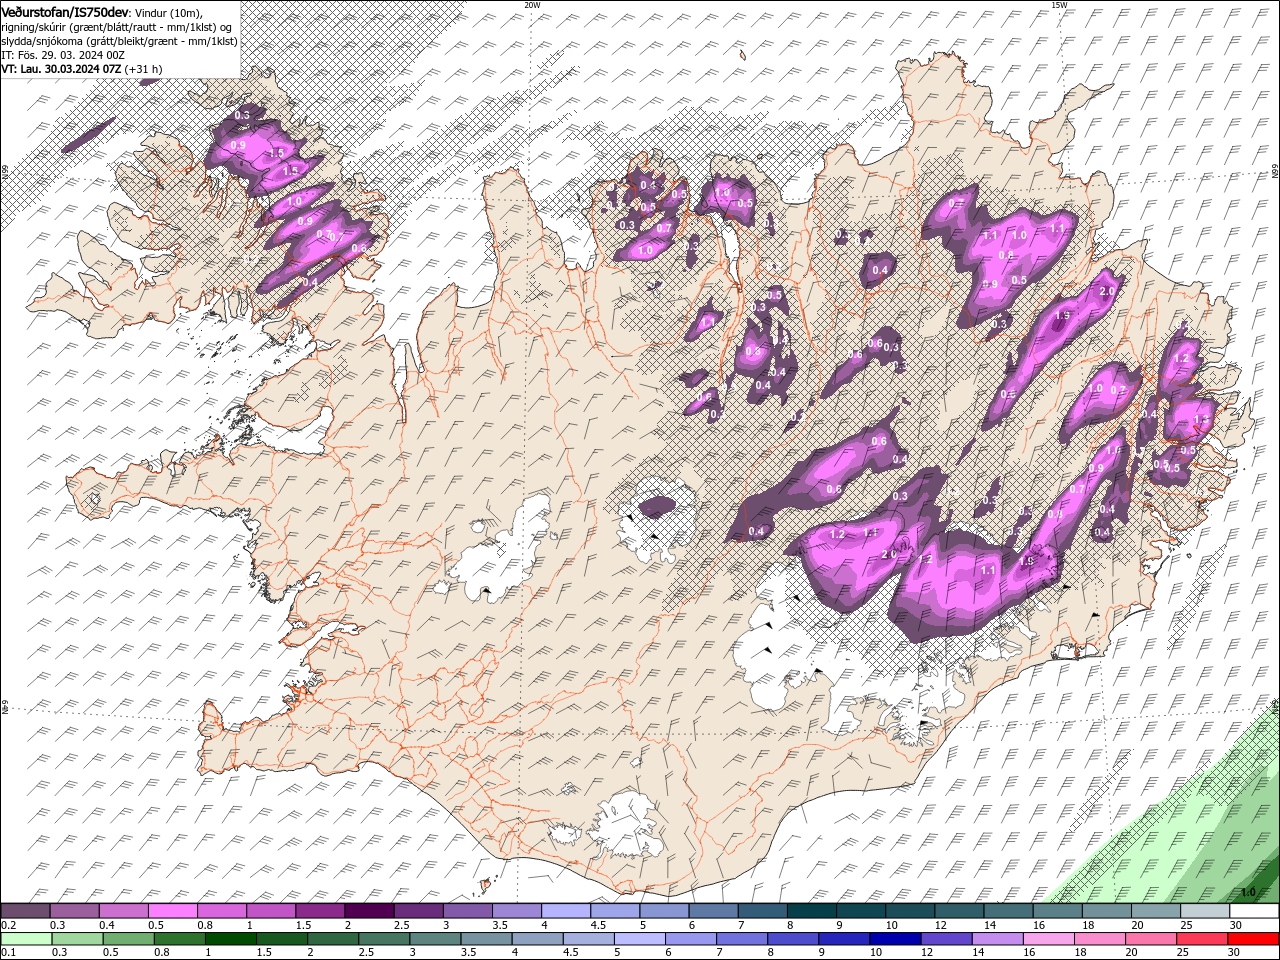Click the '0.2' label on the snow scale
This screenshot has height=960, width=1280.
click(x=8, y=925)
